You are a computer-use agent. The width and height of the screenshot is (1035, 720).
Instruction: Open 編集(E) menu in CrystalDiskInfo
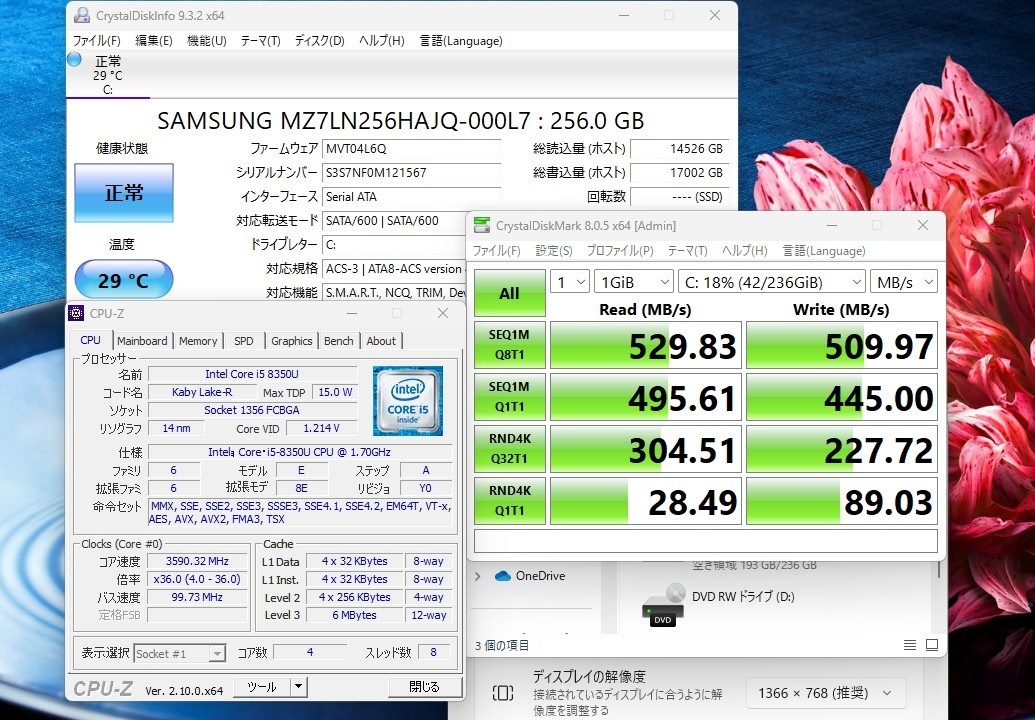coord(154,41)
